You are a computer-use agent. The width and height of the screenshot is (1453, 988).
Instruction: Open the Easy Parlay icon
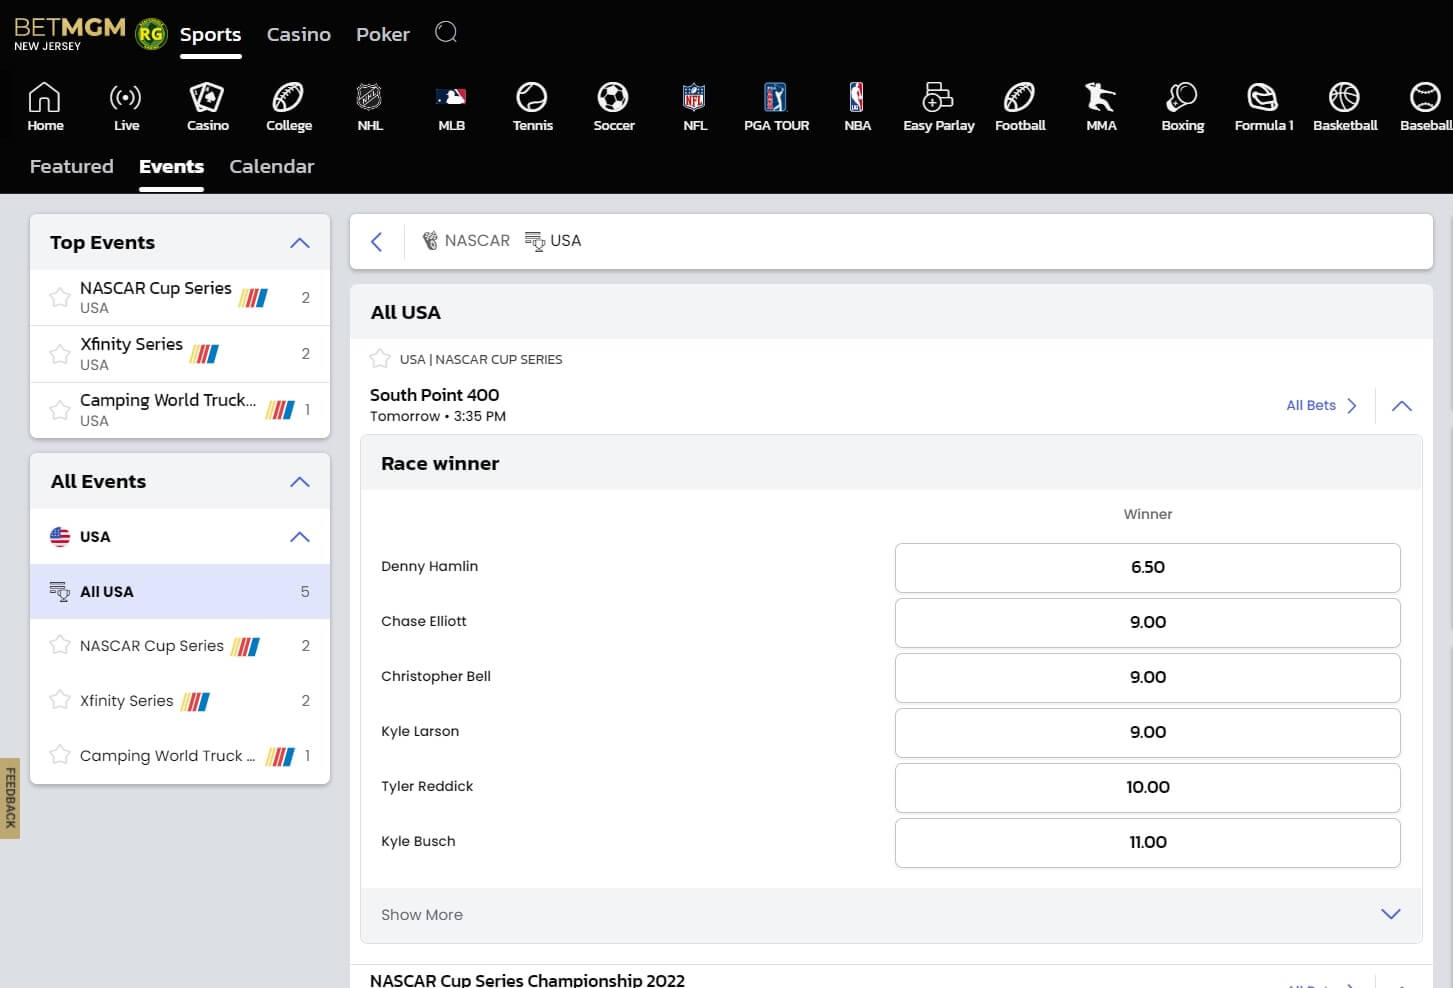point(938,106)
